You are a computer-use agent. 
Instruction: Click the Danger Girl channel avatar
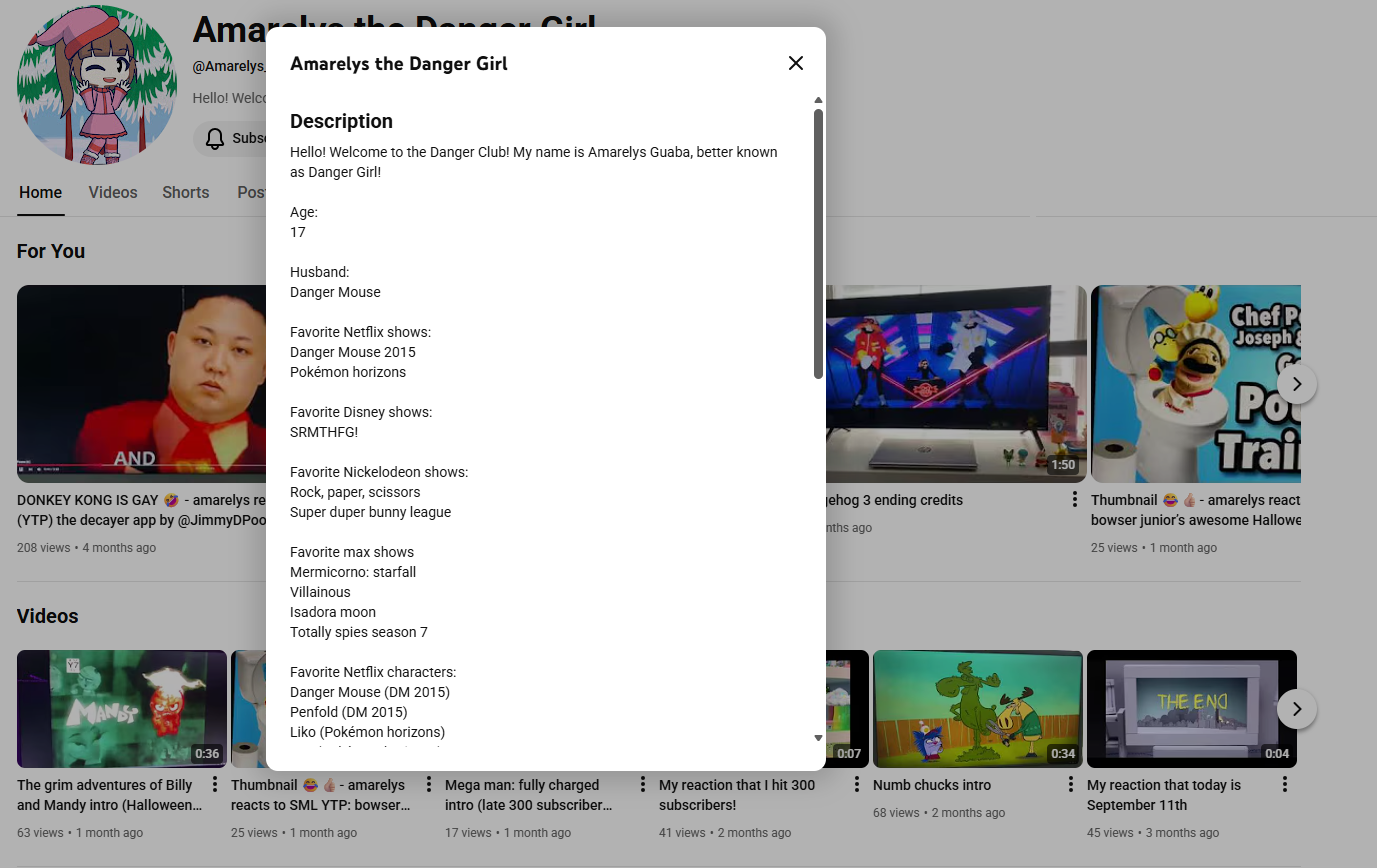pyautogui.click(x=97, y=85)
